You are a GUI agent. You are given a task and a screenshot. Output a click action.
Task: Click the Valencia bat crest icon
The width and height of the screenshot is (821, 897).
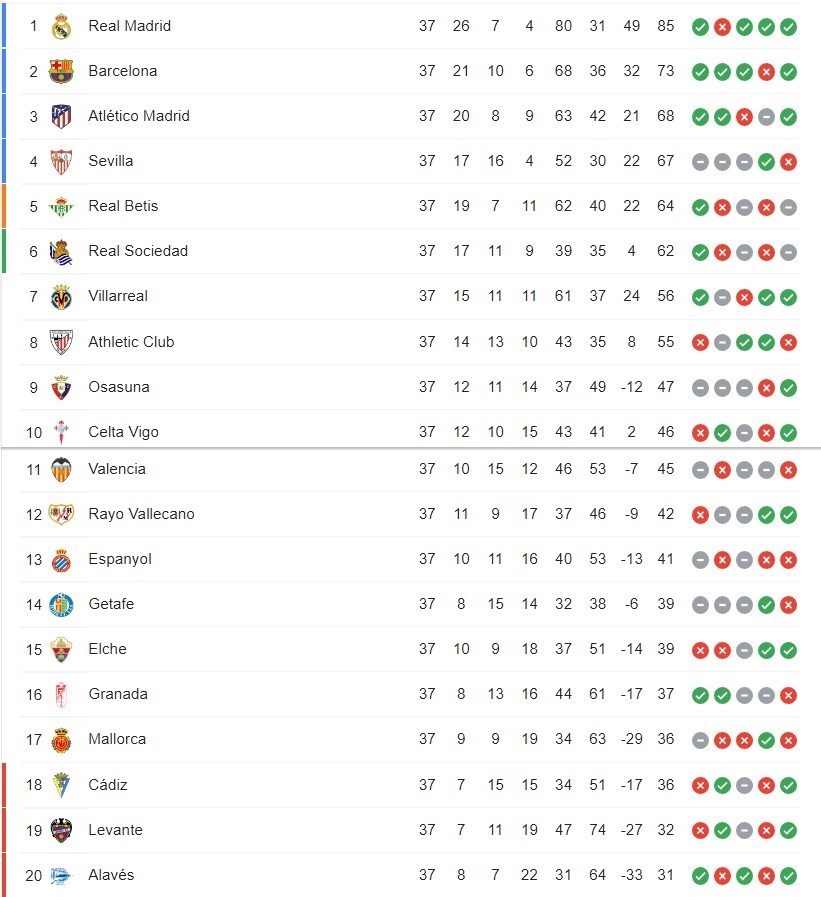pyautogui.click(x=61, y=469)
